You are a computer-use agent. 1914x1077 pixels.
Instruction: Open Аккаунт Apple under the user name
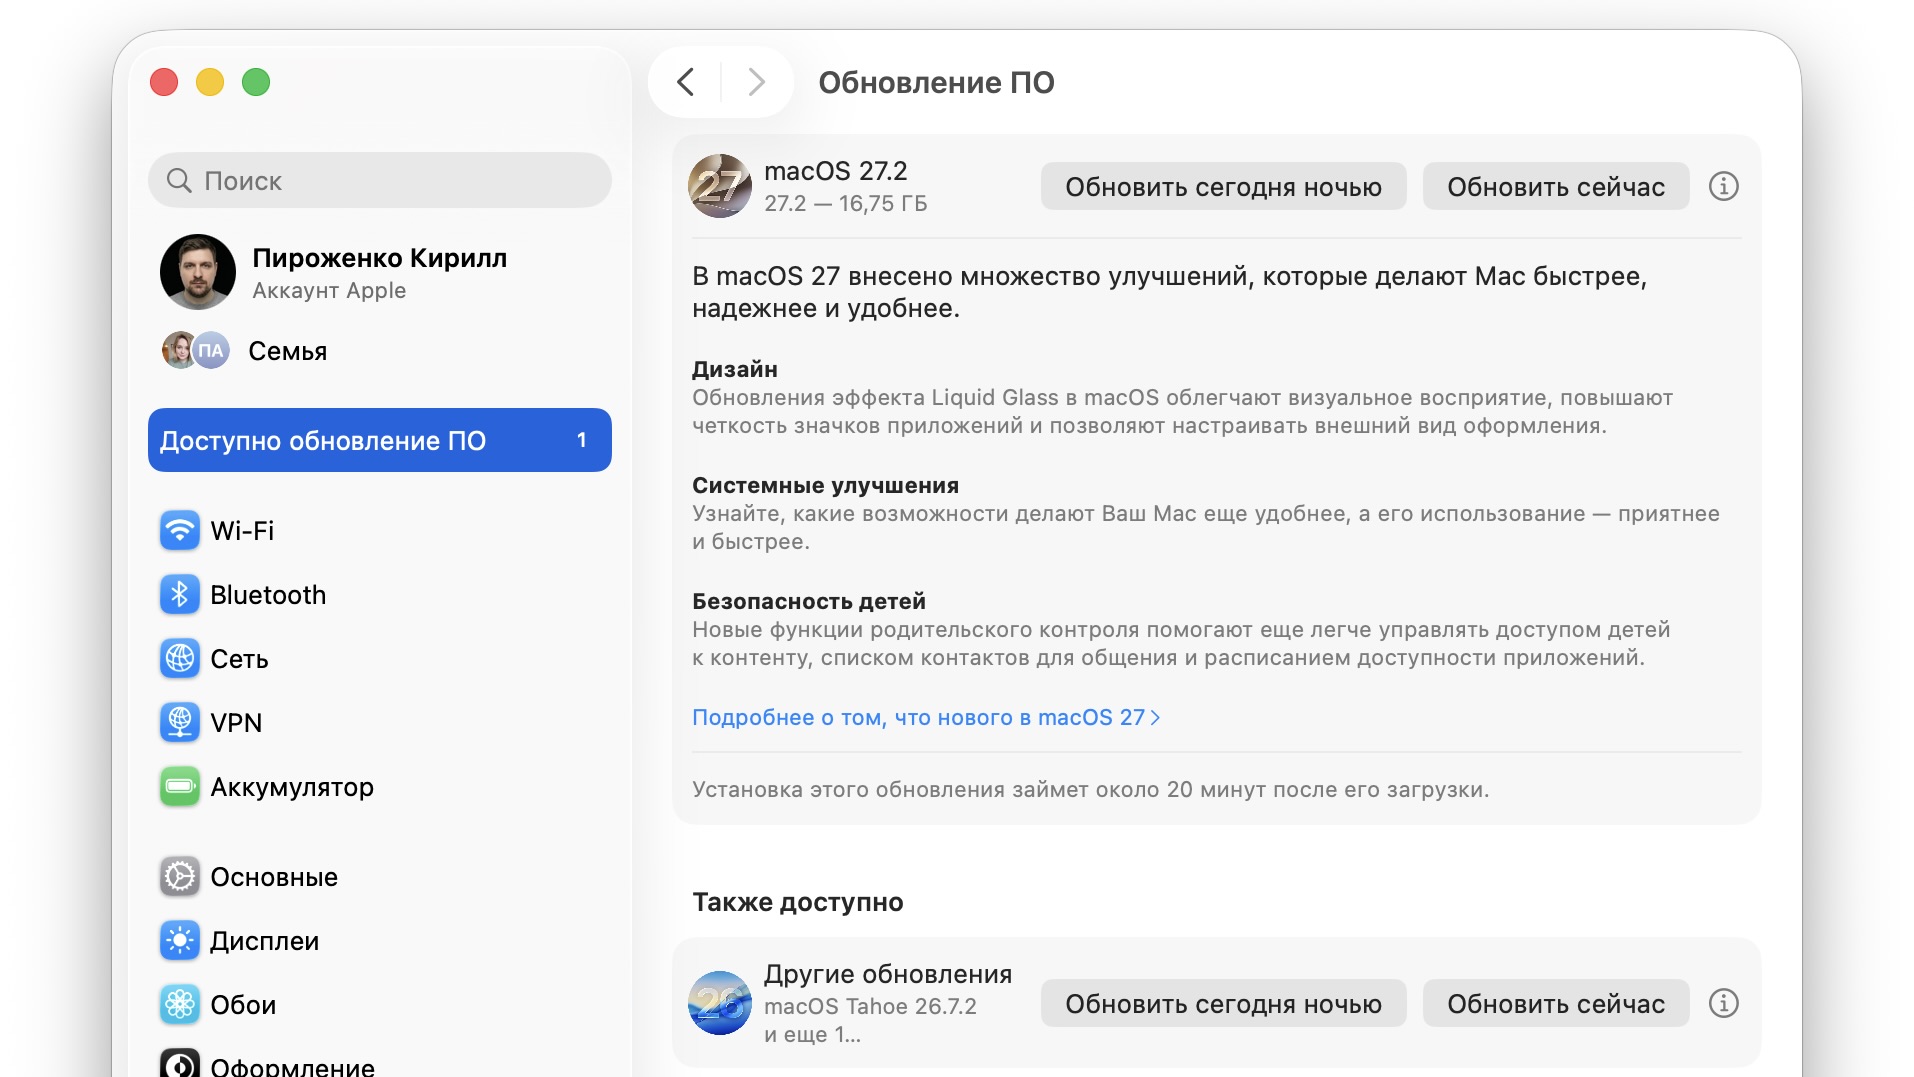click(x=329, y=291)
